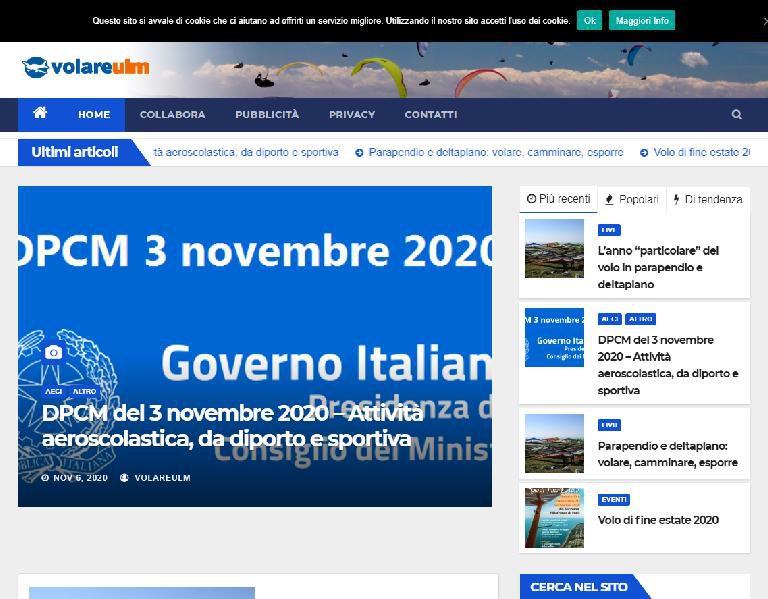
Task: Close the cookie notice with the X
Action: (x=765, y=21)
